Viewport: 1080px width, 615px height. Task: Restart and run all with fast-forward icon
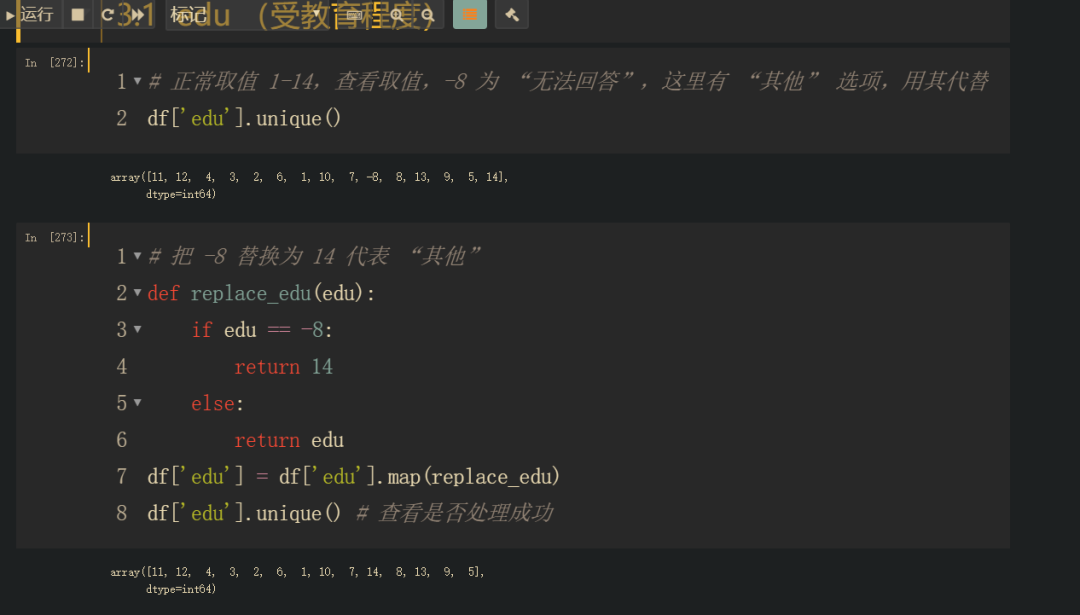click(x=138, y=14)
